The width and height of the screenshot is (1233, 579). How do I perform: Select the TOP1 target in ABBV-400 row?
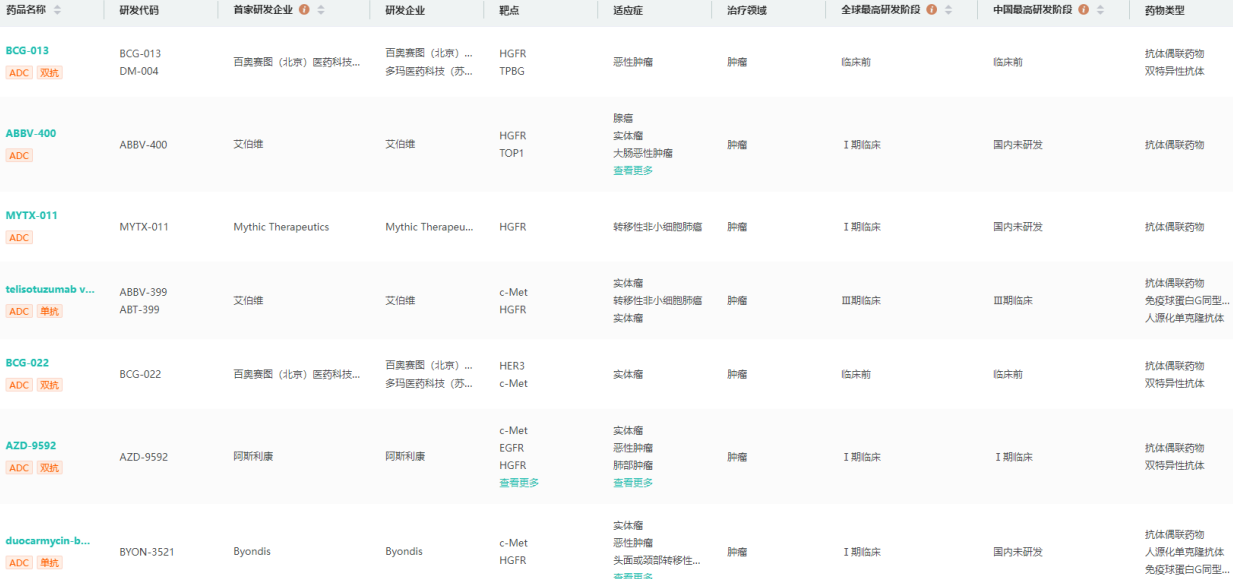[512, 153]
